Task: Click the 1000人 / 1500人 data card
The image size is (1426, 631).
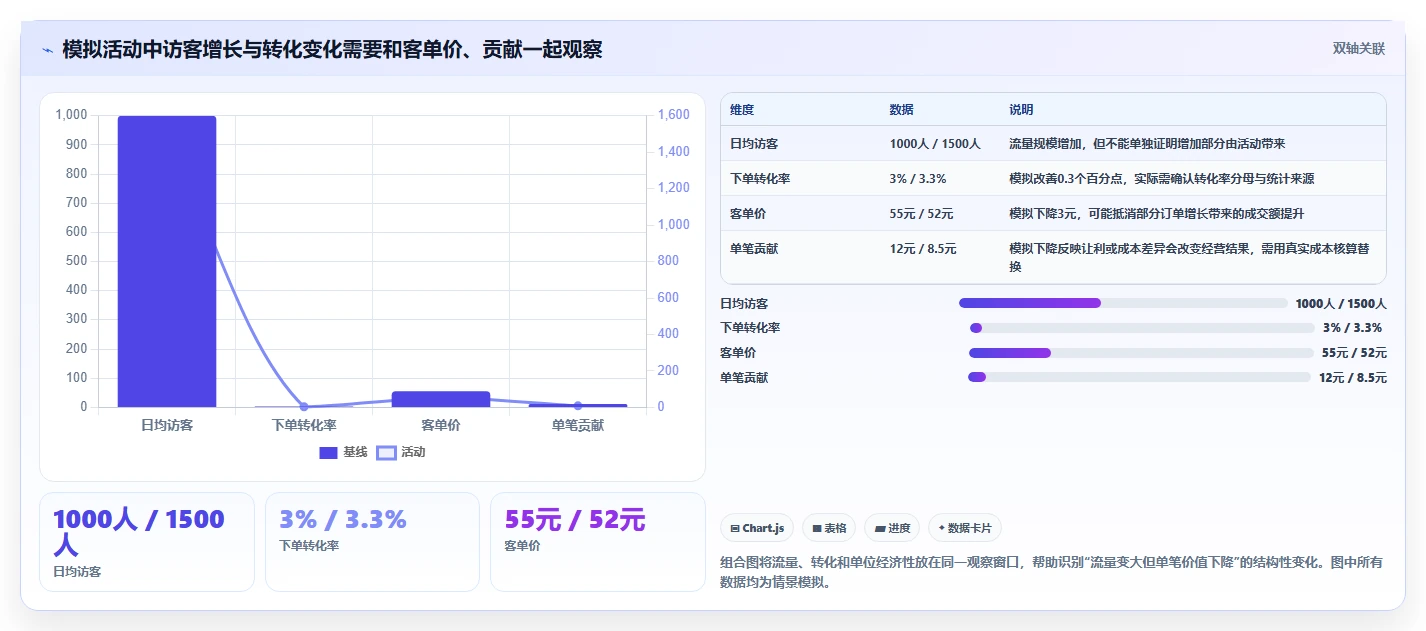Action: tap(147, 542)
